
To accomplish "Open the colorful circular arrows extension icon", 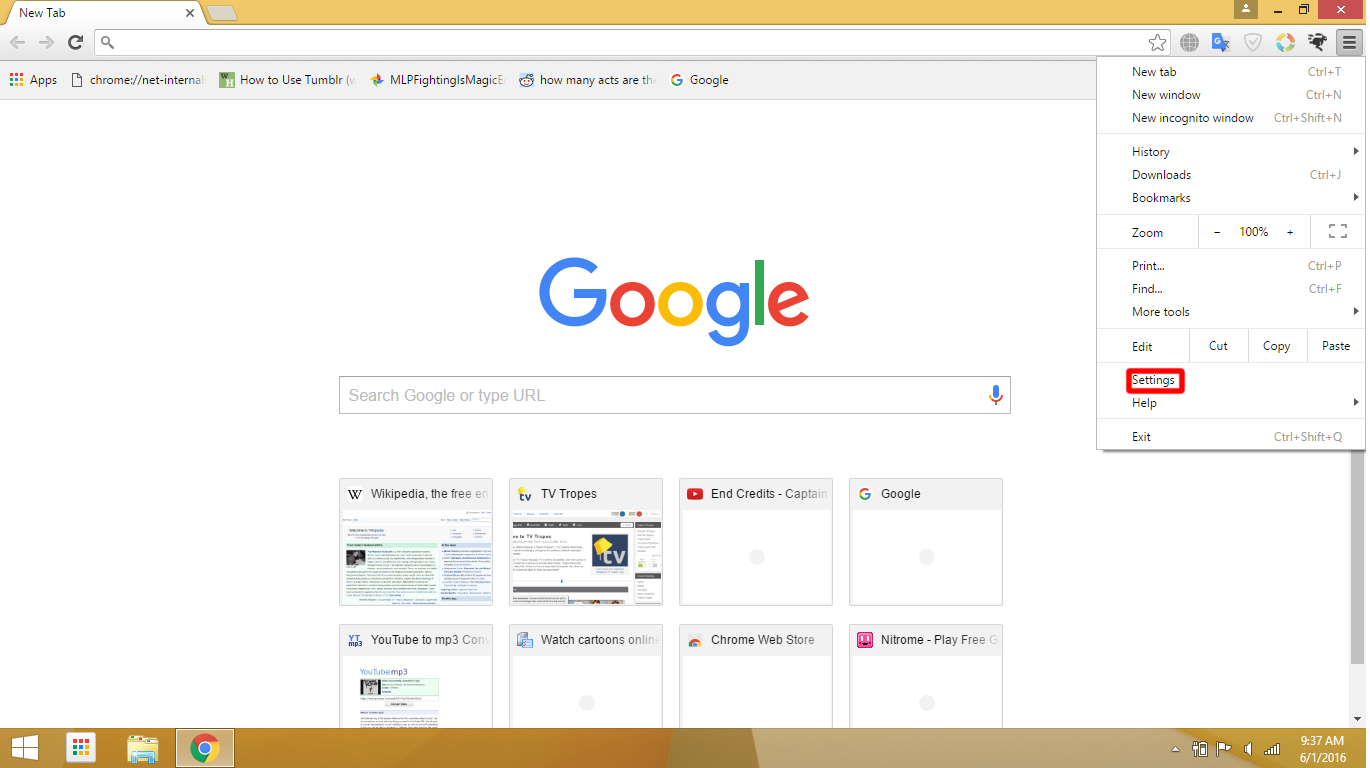I will coord(1285,42).
